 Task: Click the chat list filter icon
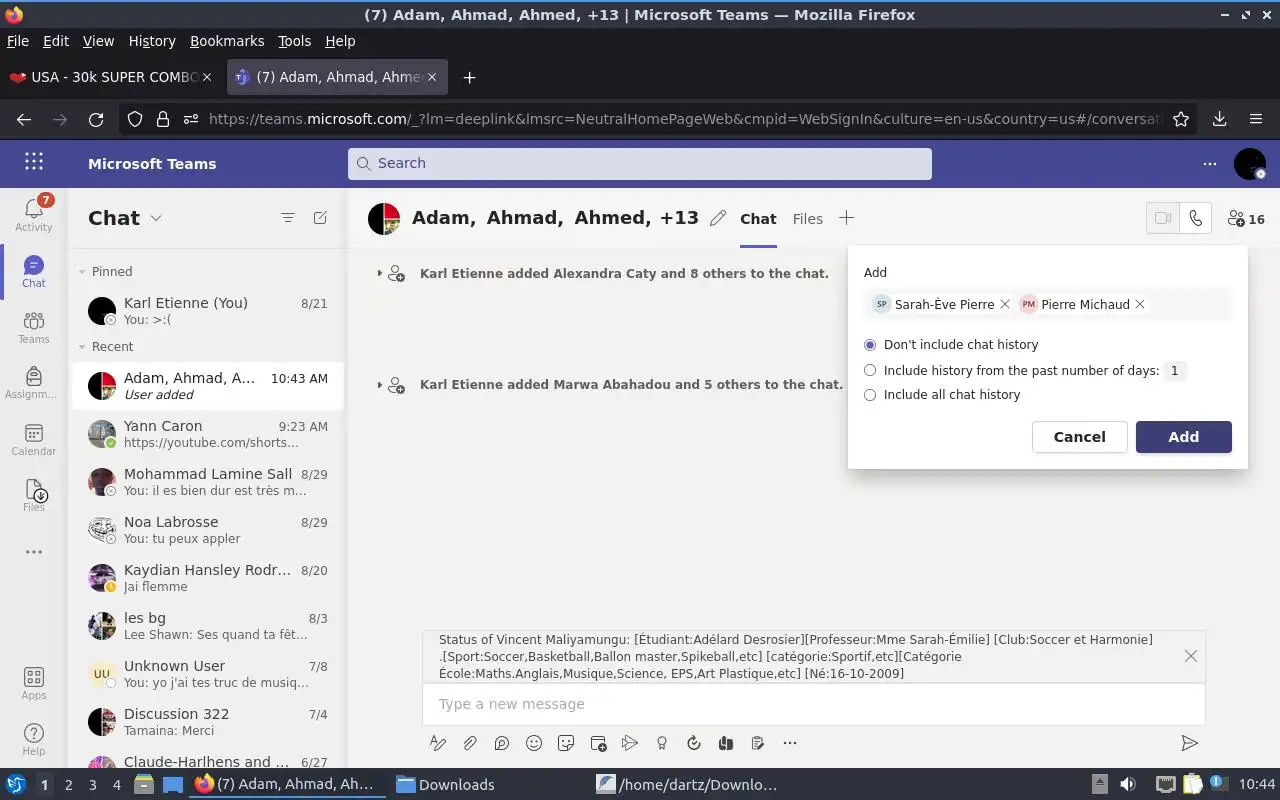(x=288, y=218)
